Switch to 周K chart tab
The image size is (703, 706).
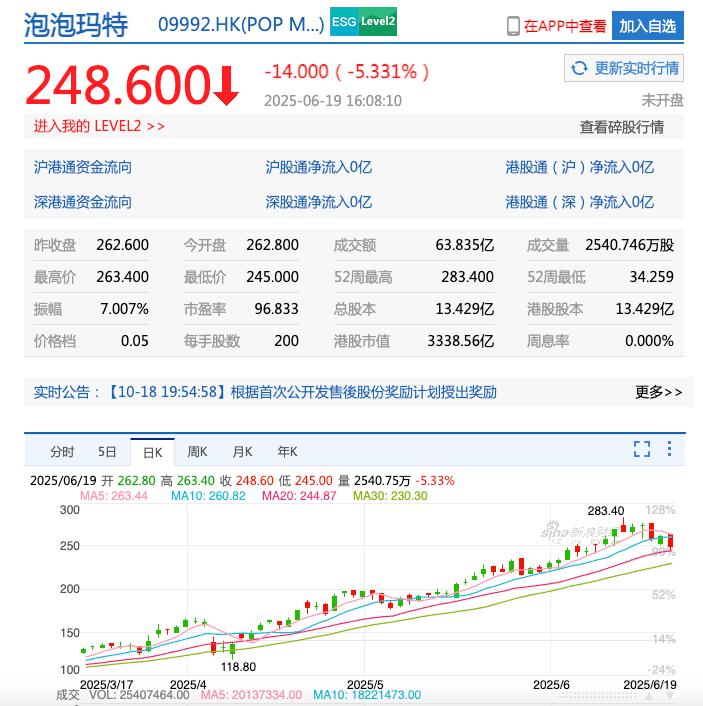(x=197, y=452)
